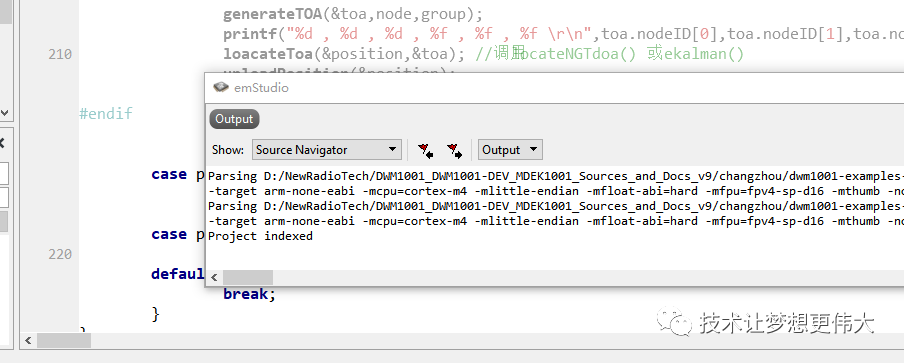Jump to the previous output error icon
The image size is (904, 363).
(x=426, y=150)
